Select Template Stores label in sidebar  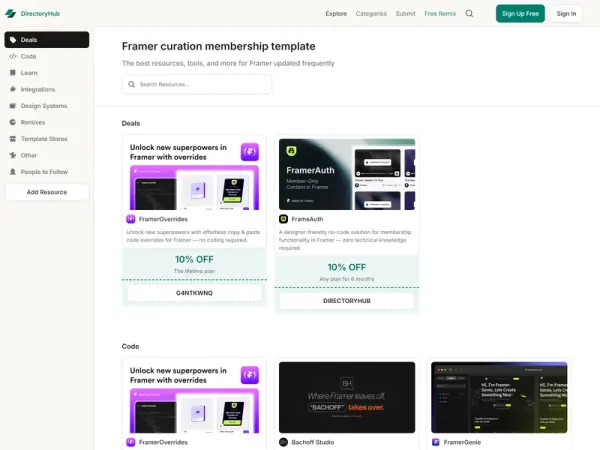tap(44, 139)
